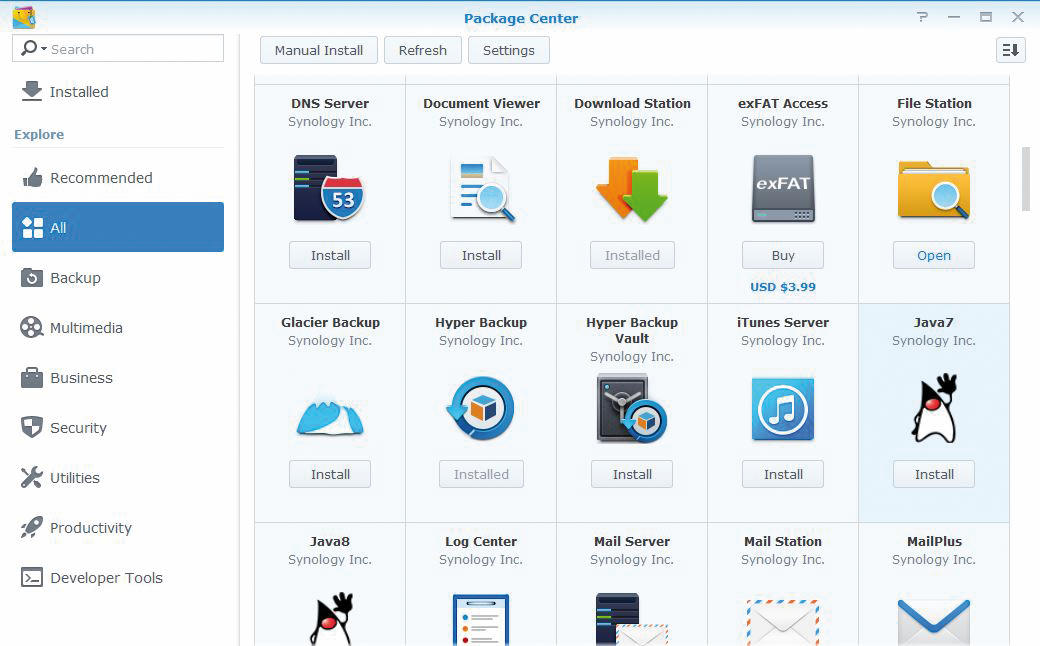Go to the Security category

[118, 428]
